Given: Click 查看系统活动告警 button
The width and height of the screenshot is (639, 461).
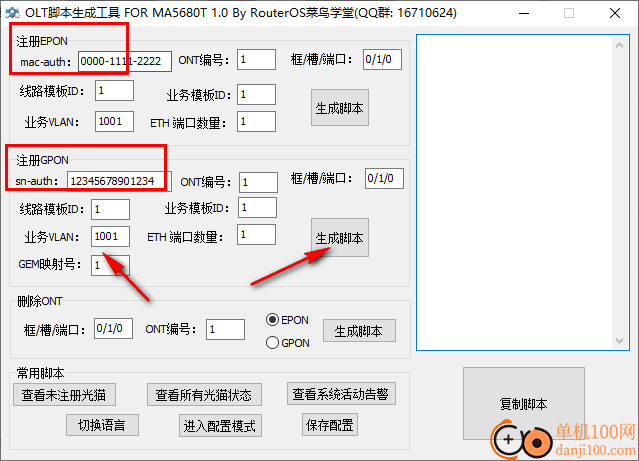Looking at the screenshot, I should (x=341, y=394).
